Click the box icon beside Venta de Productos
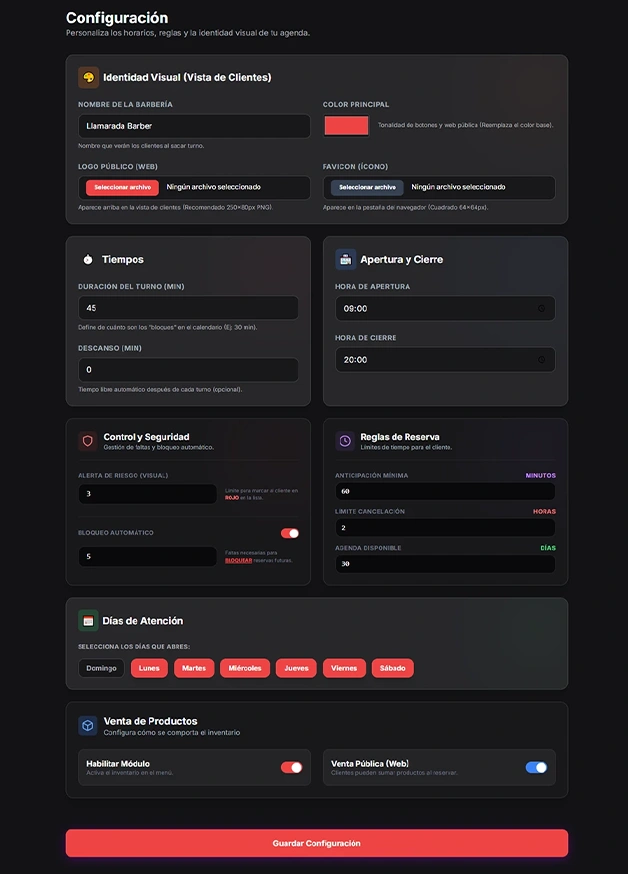Screen dimensions: 628x874 pos(88,725)
